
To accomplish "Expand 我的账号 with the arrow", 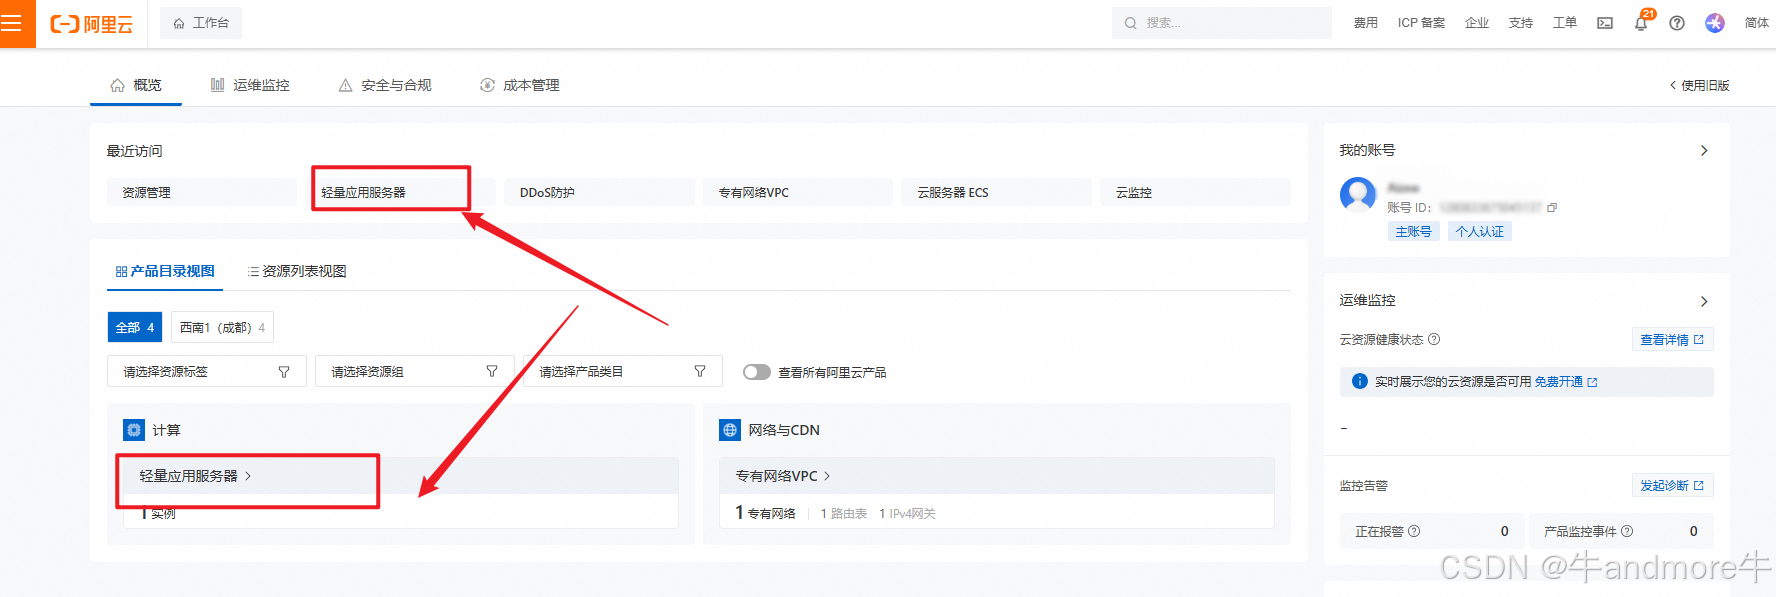I will (1704, 151).
